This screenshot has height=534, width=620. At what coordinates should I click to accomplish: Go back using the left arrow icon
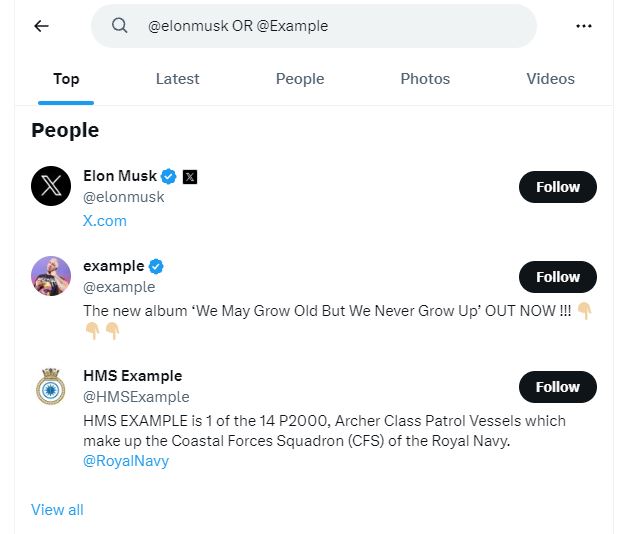coord(41,26)
